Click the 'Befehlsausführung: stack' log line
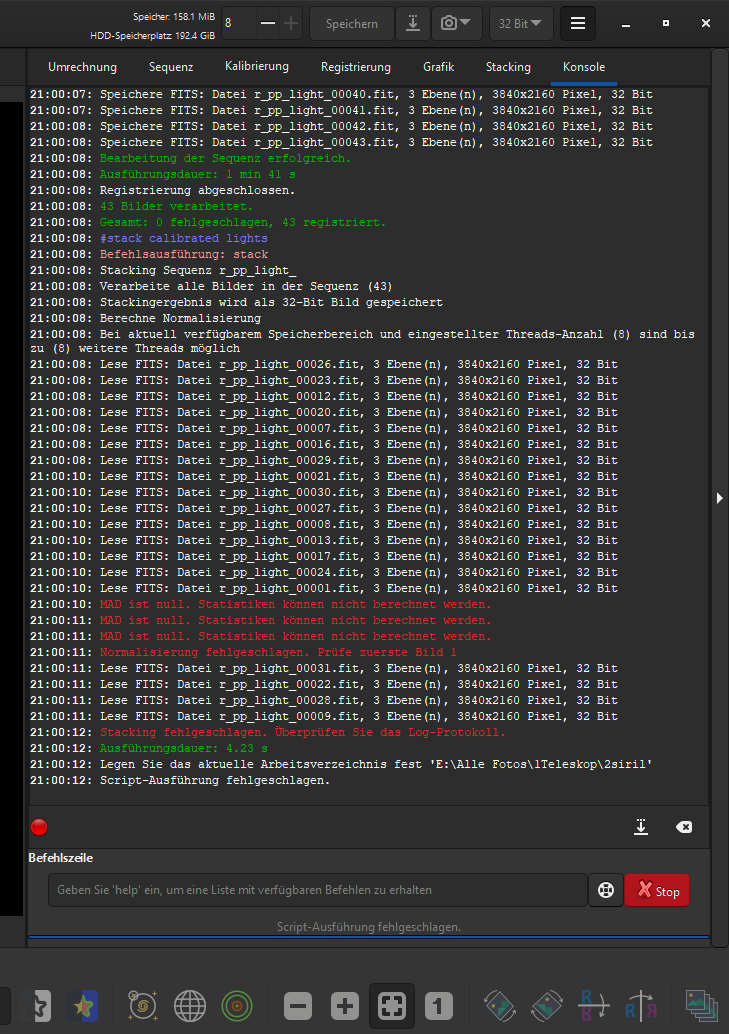This screenshot has height=1034, width=729. pyautogui.click(x=183, y=255)
